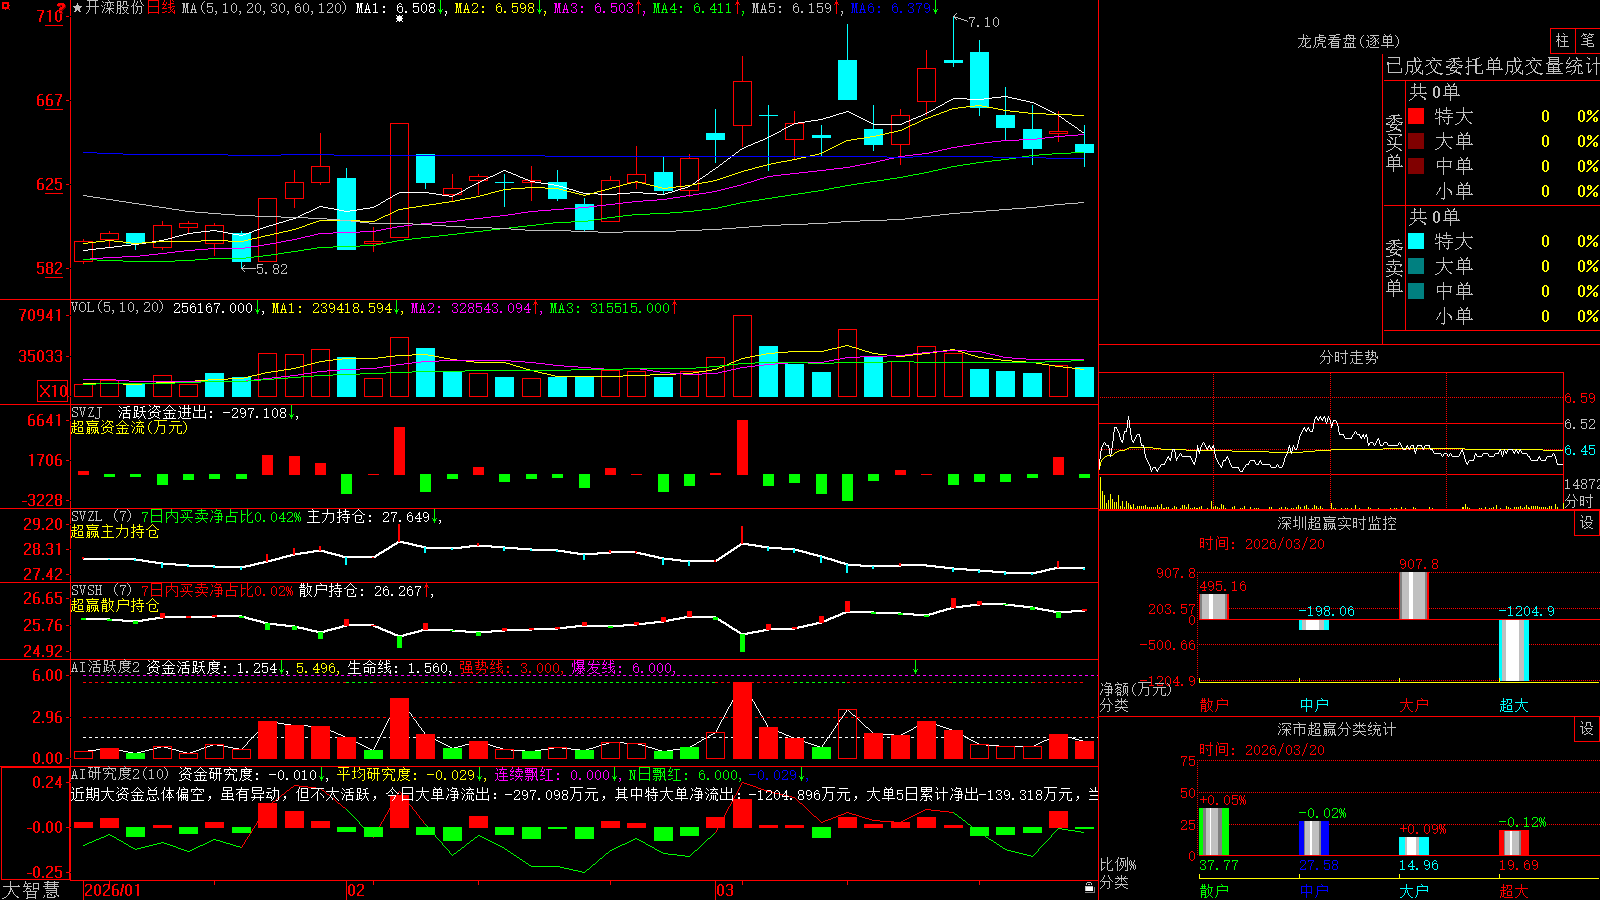Click the 散户 bar showing 495.16

(x=1214, y=606)
